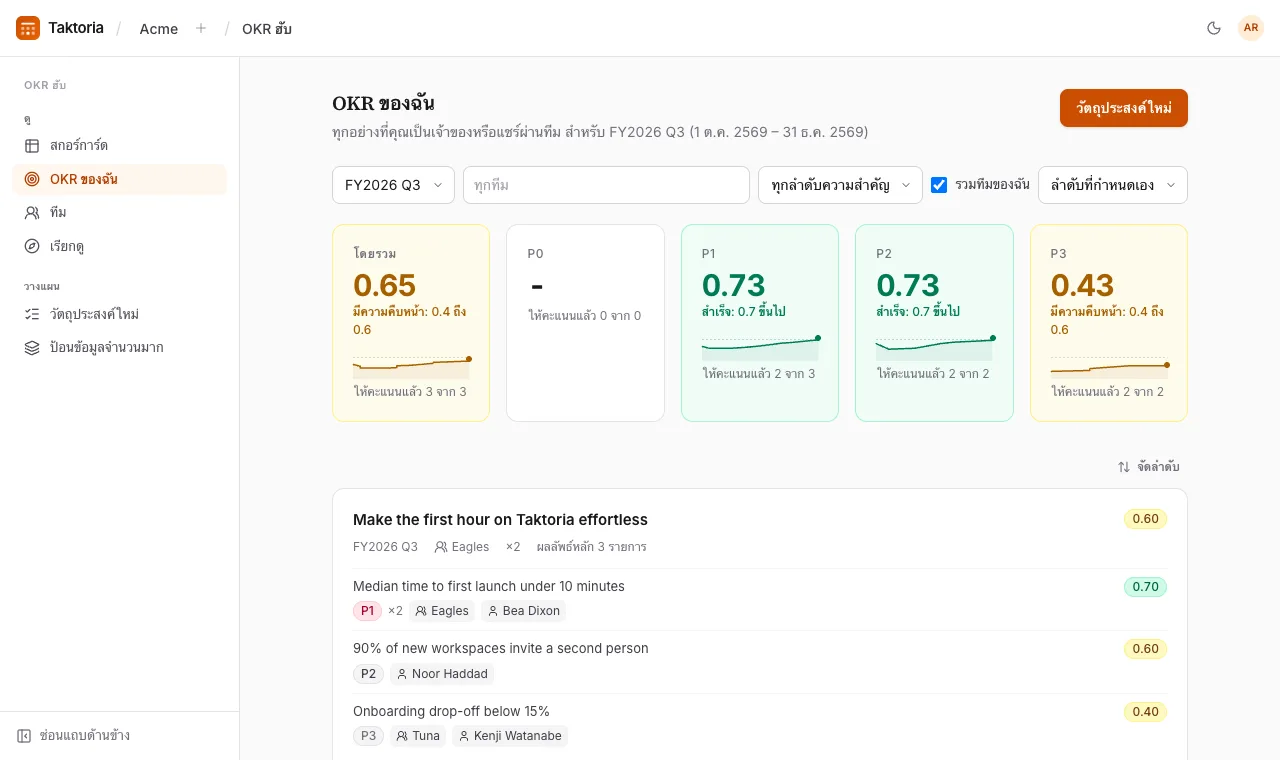
Task: Click the 0.70 score badge
Action: (x=1145, y=587)
